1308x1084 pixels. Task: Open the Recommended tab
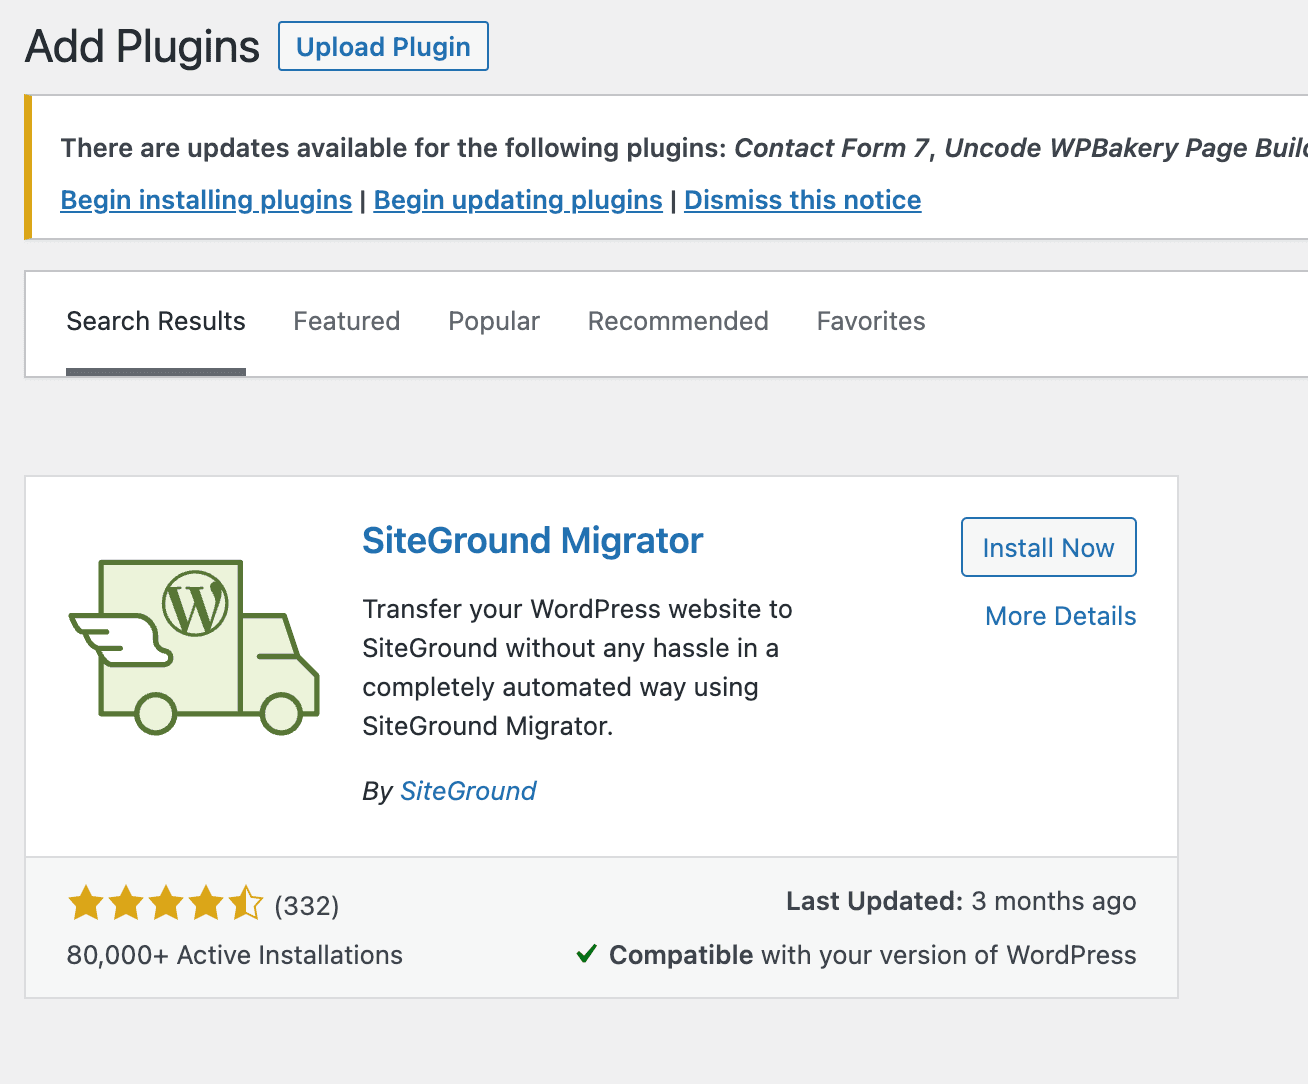click(x=678, y=321)
